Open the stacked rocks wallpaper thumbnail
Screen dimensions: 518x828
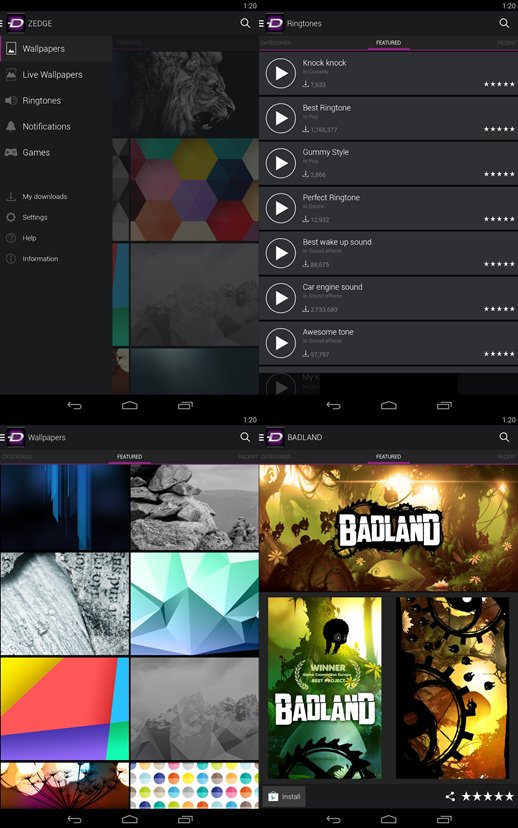[194, 507]
